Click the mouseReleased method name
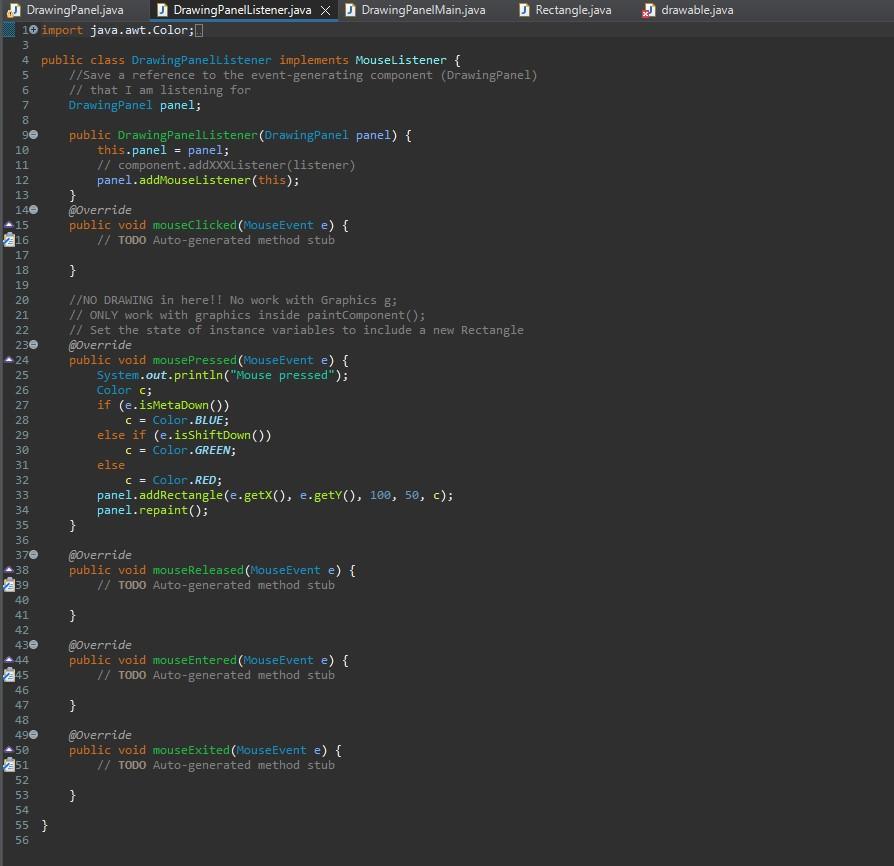 click(198, 570)
